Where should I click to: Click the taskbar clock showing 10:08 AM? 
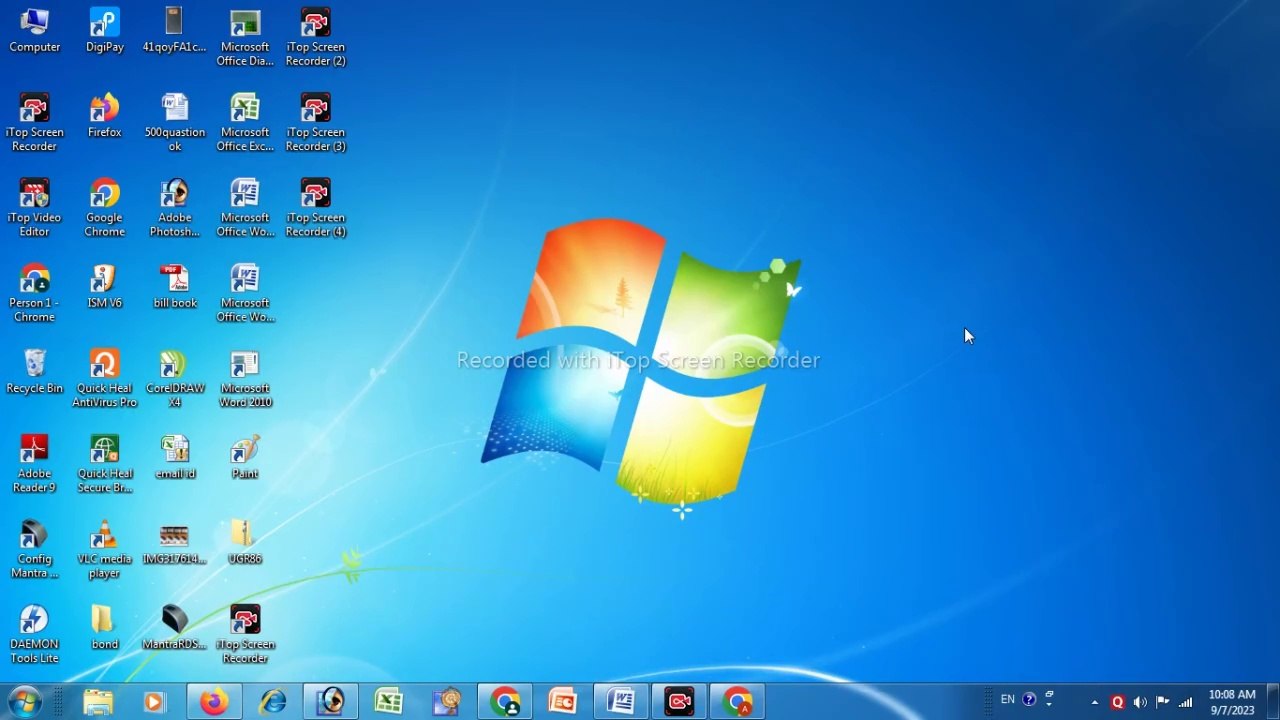[1231, 702]
